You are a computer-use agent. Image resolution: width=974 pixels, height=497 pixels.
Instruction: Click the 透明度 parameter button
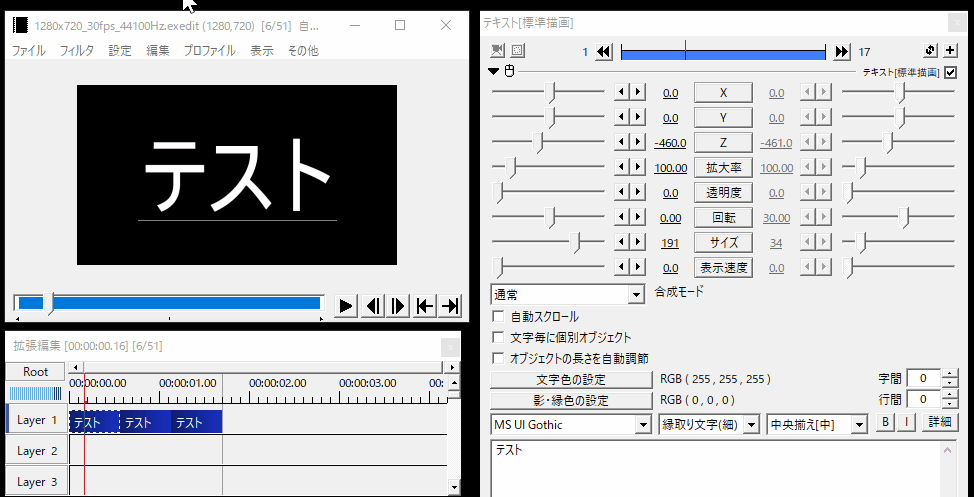[x=723, y=193]
